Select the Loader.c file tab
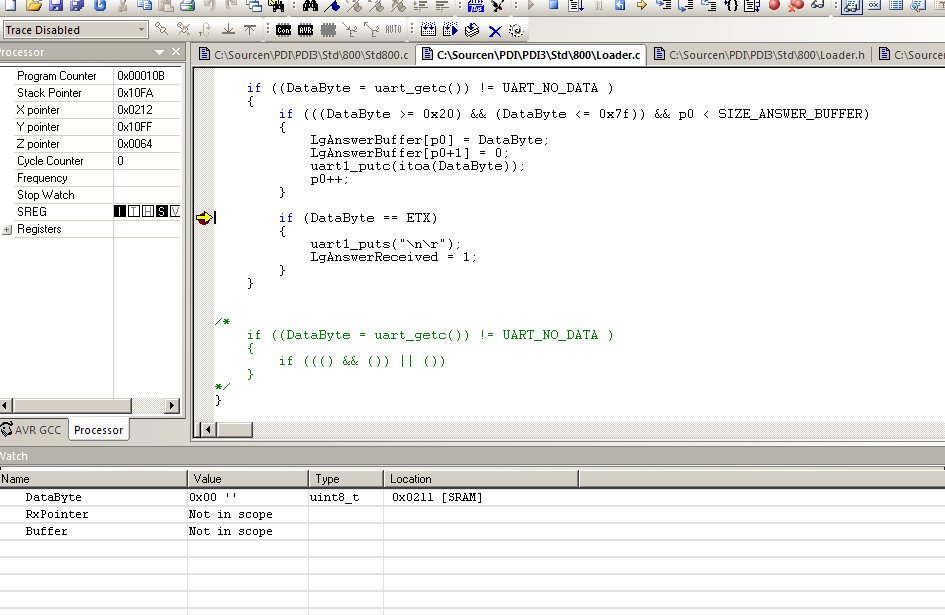The width and height of the screenshot is (945, 615). click(531, 55)
